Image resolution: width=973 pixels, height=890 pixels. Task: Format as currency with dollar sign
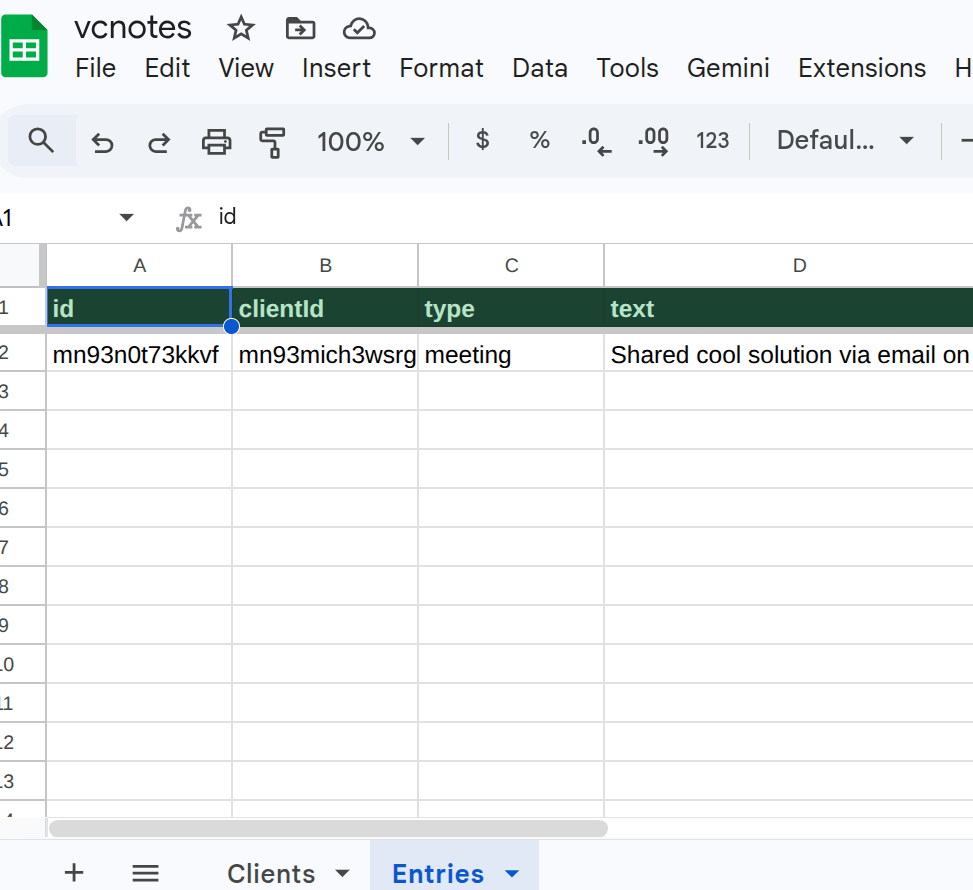coord(482,141)
